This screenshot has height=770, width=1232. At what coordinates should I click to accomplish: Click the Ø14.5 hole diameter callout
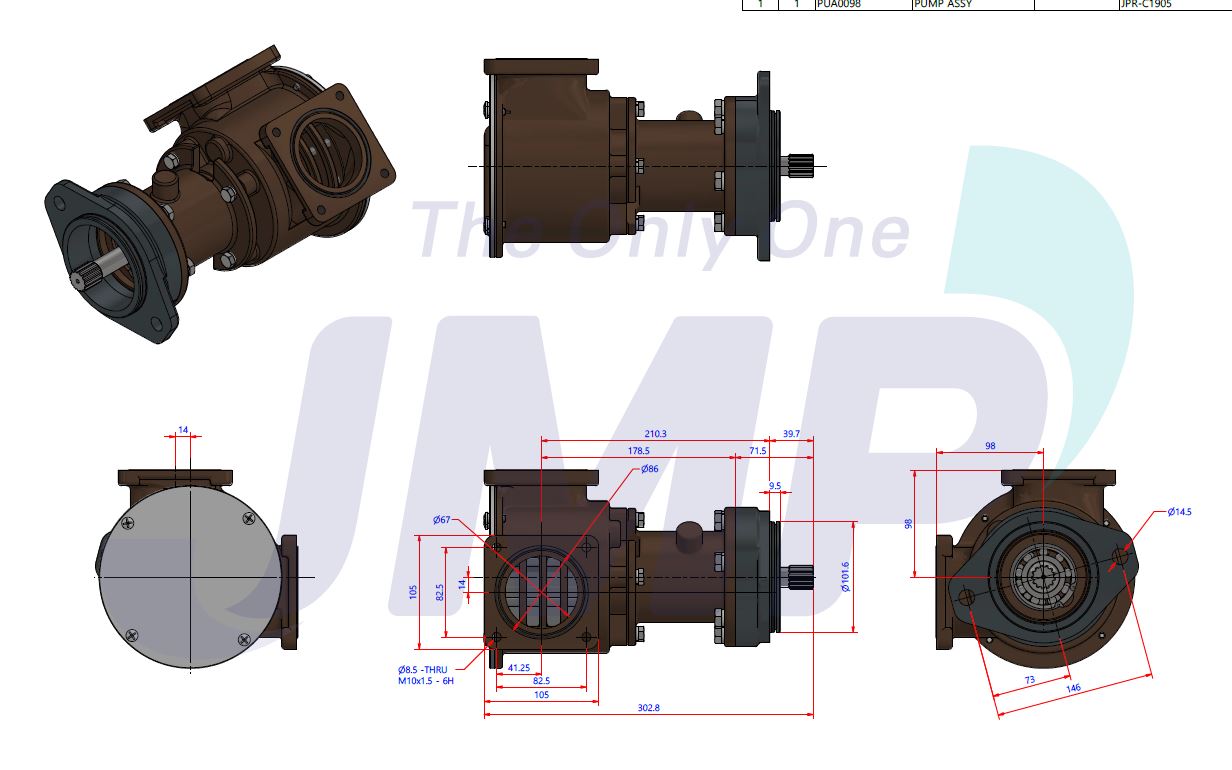coord(1179,512)
